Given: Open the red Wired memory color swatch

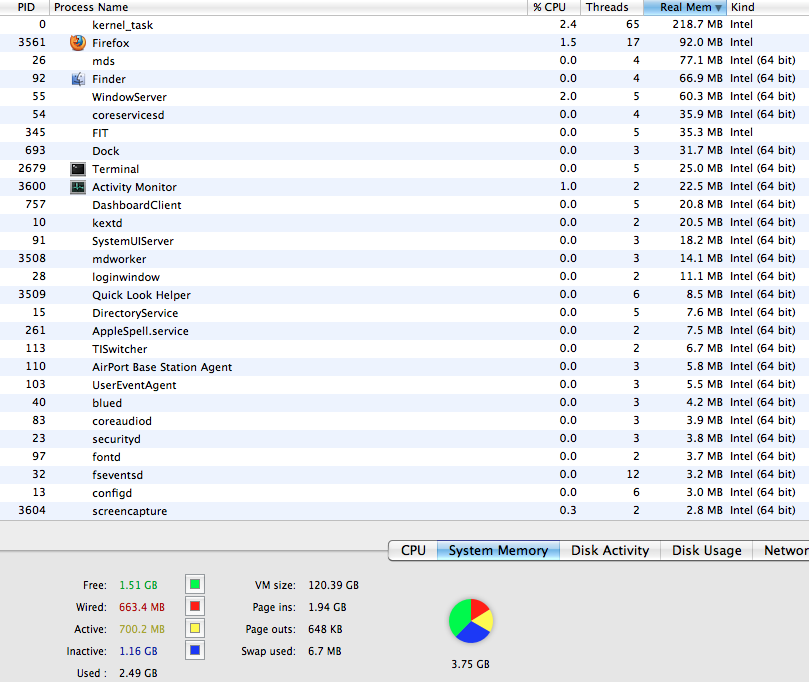Looking at the screenshot, I should (195, 606).
